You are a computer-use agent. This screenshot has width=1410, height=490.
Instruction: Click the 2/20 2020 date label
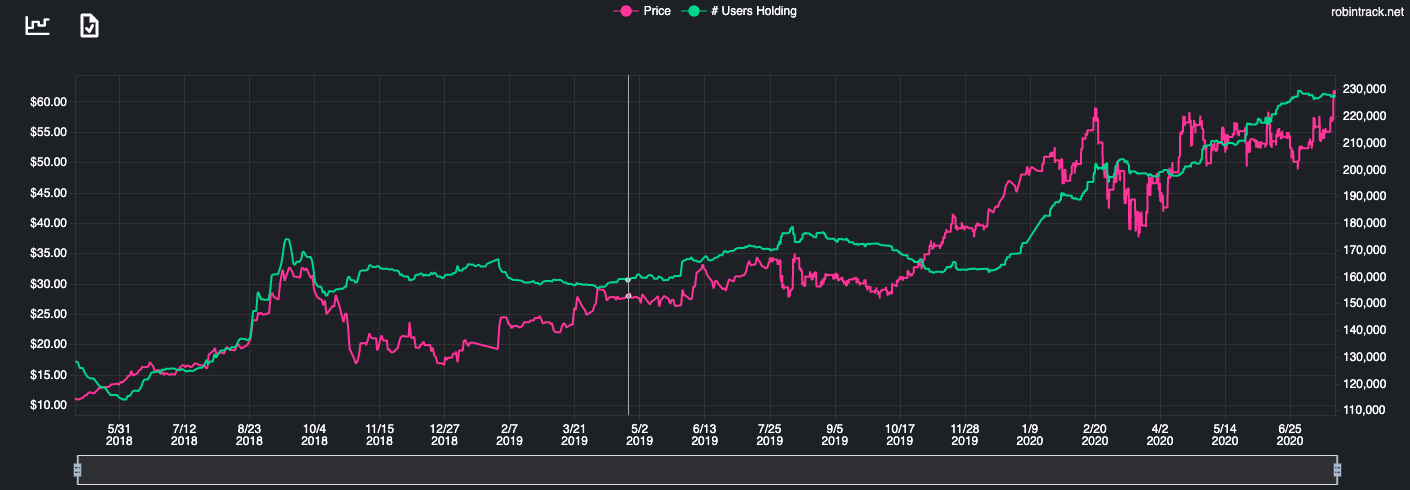click(1095, 433)
